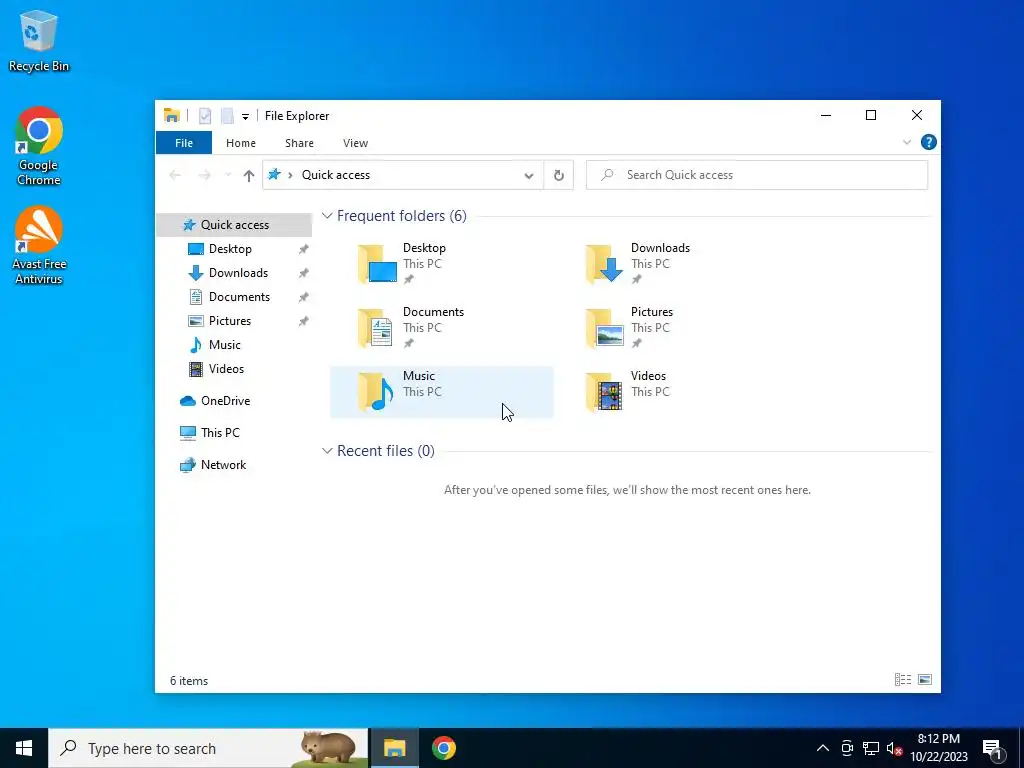
Task: Switch to the Home ribbon tab
Action: pos(241,143)
